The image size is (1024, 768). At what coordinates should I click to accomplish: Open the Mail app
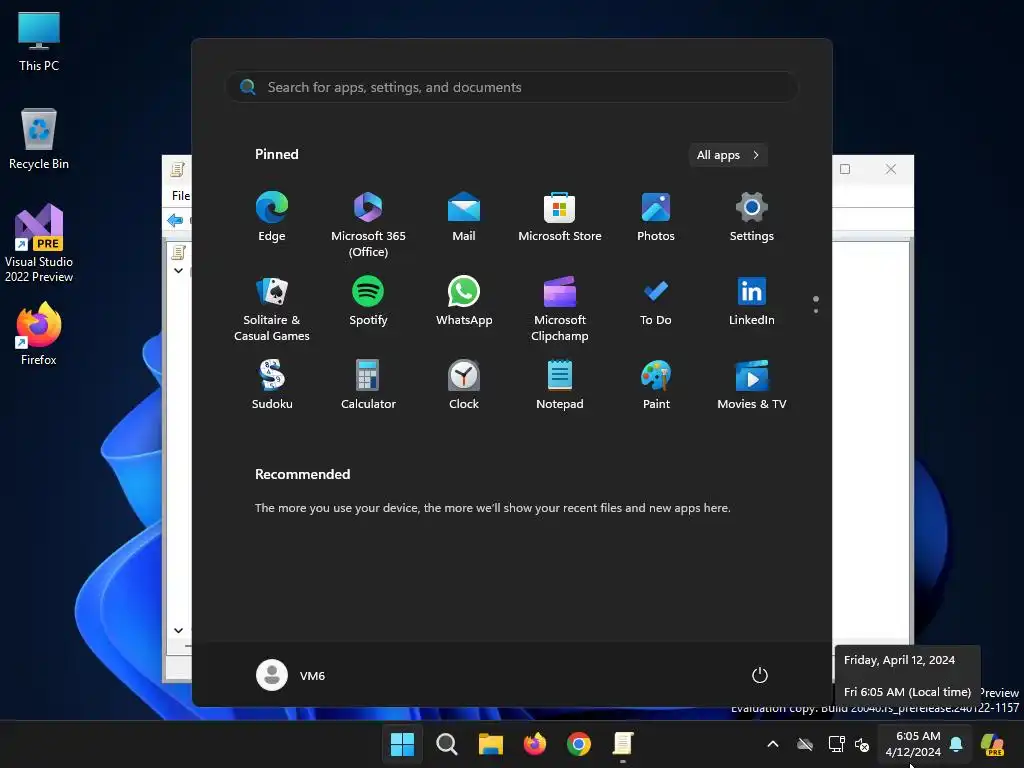pyautogui.click(x=464, y=217)
